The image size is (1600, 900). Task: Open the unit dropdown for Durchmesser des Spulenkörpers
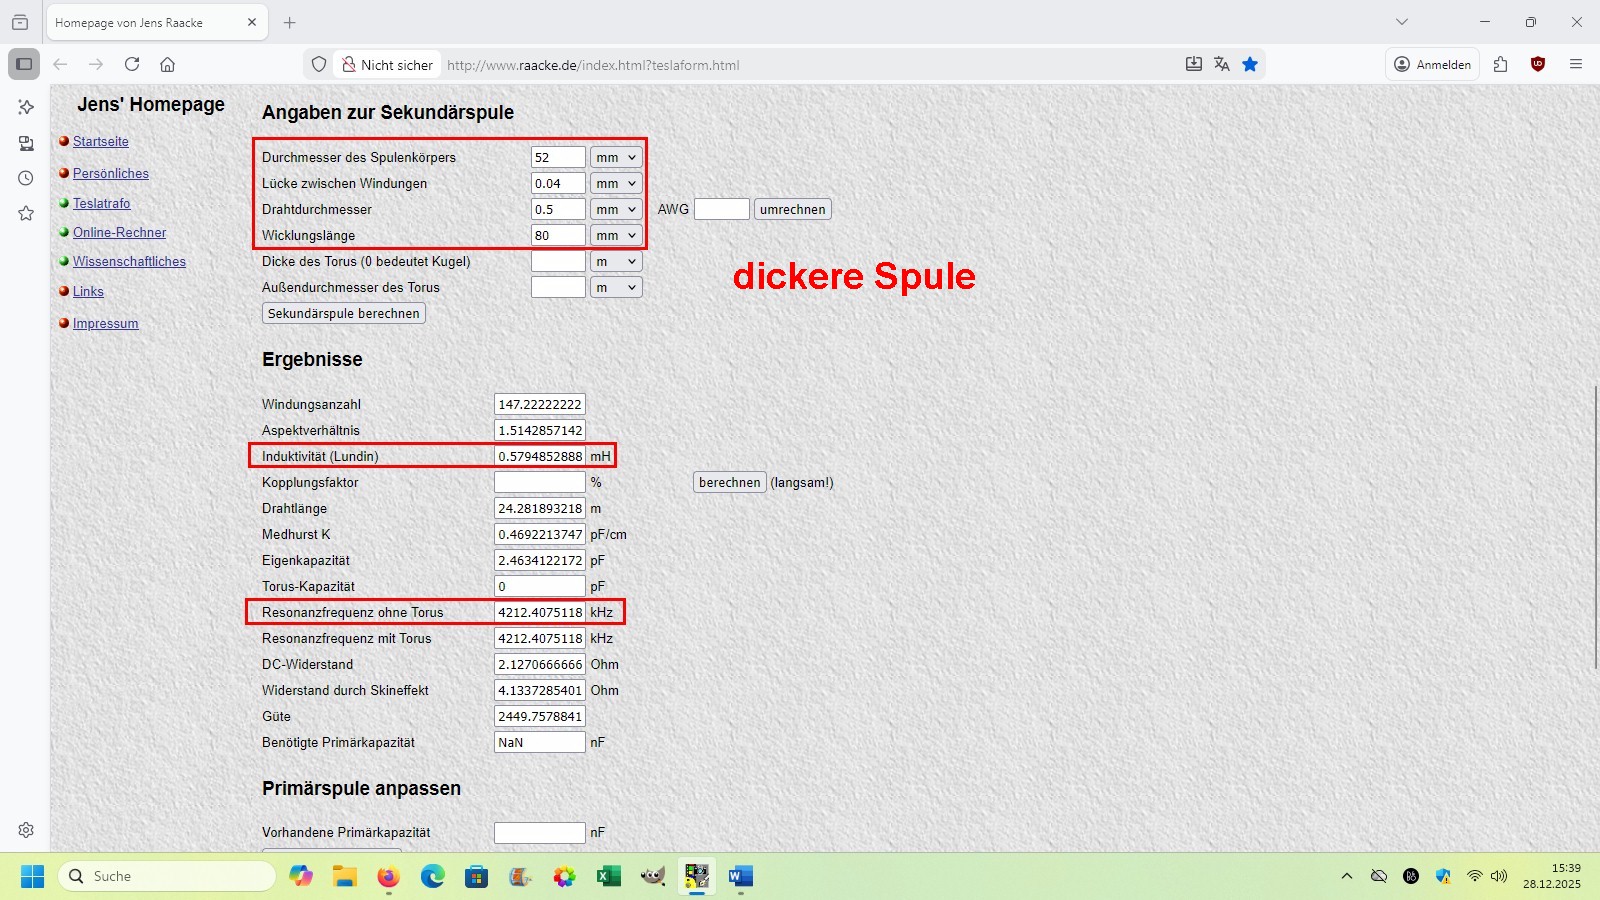(616, 157)
